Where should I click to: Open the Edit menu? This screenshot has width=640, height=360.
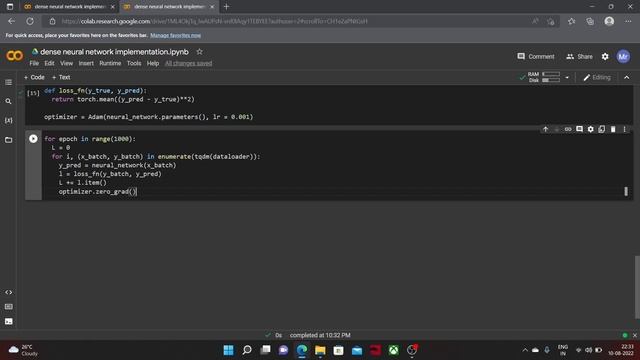[49, 63]
